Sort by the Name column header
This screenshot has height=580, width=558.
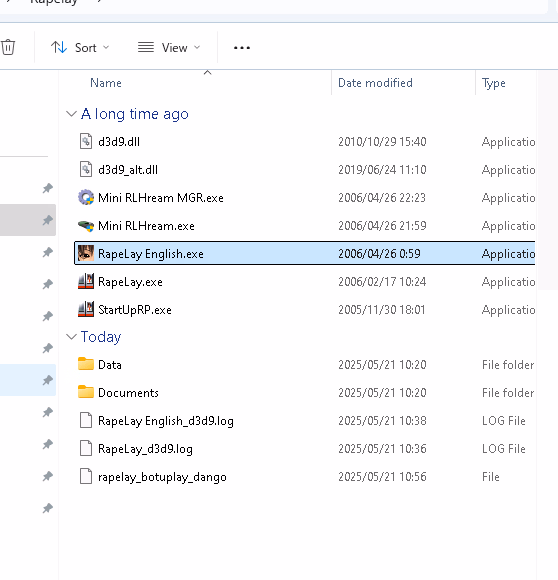[106, 83]
